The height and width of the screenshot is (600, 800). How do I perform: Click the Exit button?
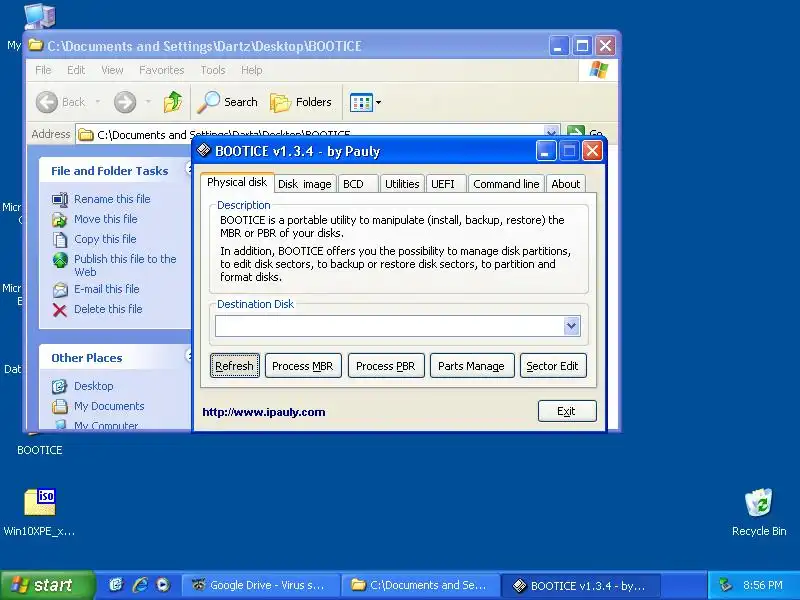click(x=567, y=411)
